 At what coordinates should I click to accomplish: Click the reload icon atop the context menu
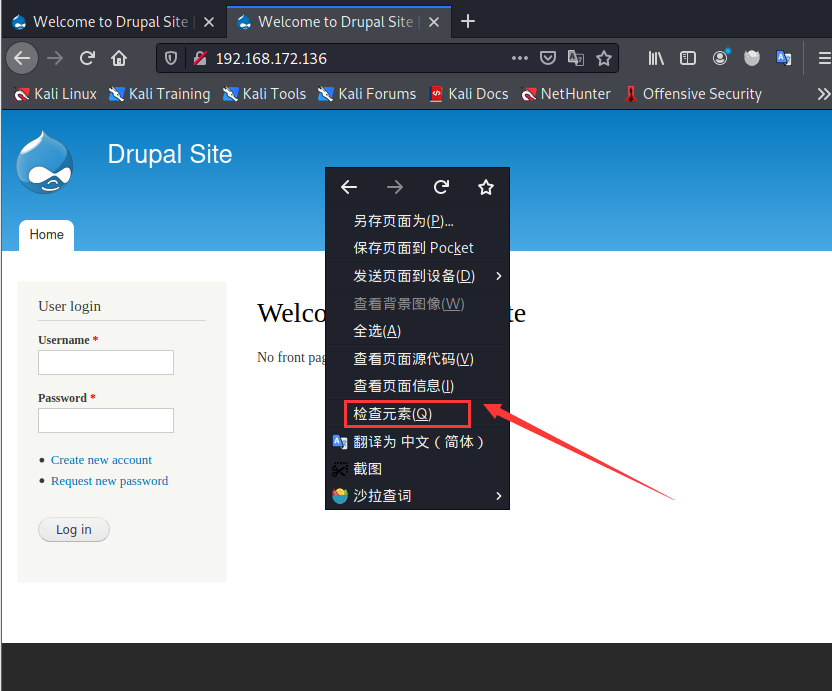click(440, 187)
